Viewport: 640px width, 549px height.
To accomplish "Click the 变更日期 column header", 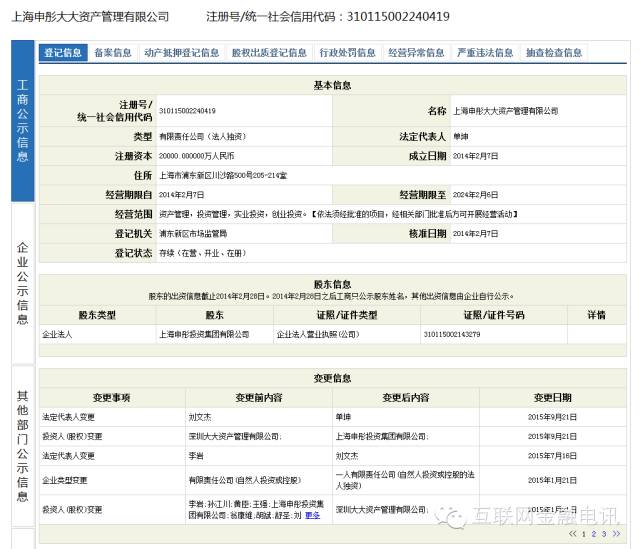I will [x=553, y=398].
